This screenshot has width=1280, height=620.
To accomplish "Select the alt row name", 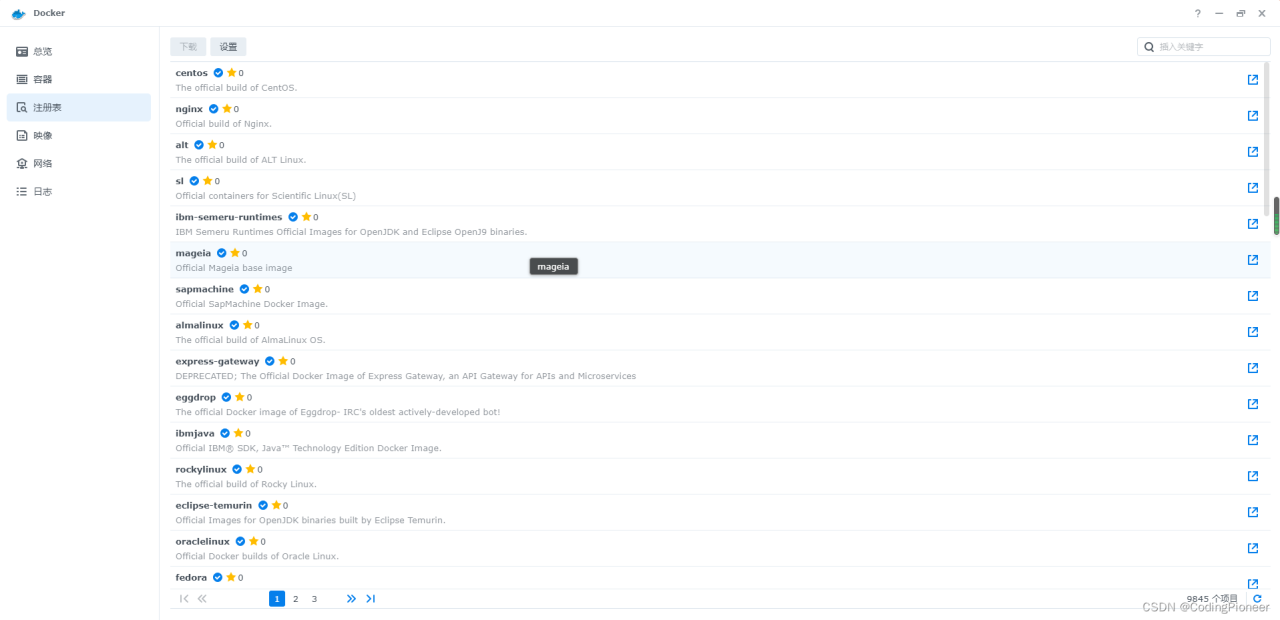I will pos(182,145).
